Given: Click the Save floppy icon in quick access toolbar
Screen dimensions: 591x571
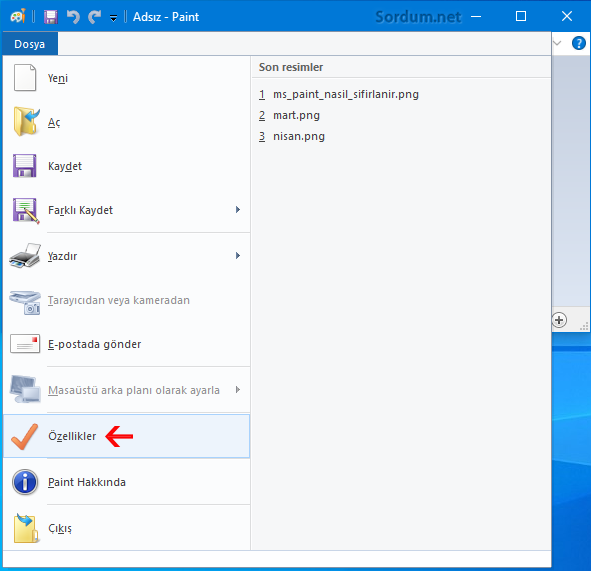Looking at the screenshot, I should [x=51, y=17].
